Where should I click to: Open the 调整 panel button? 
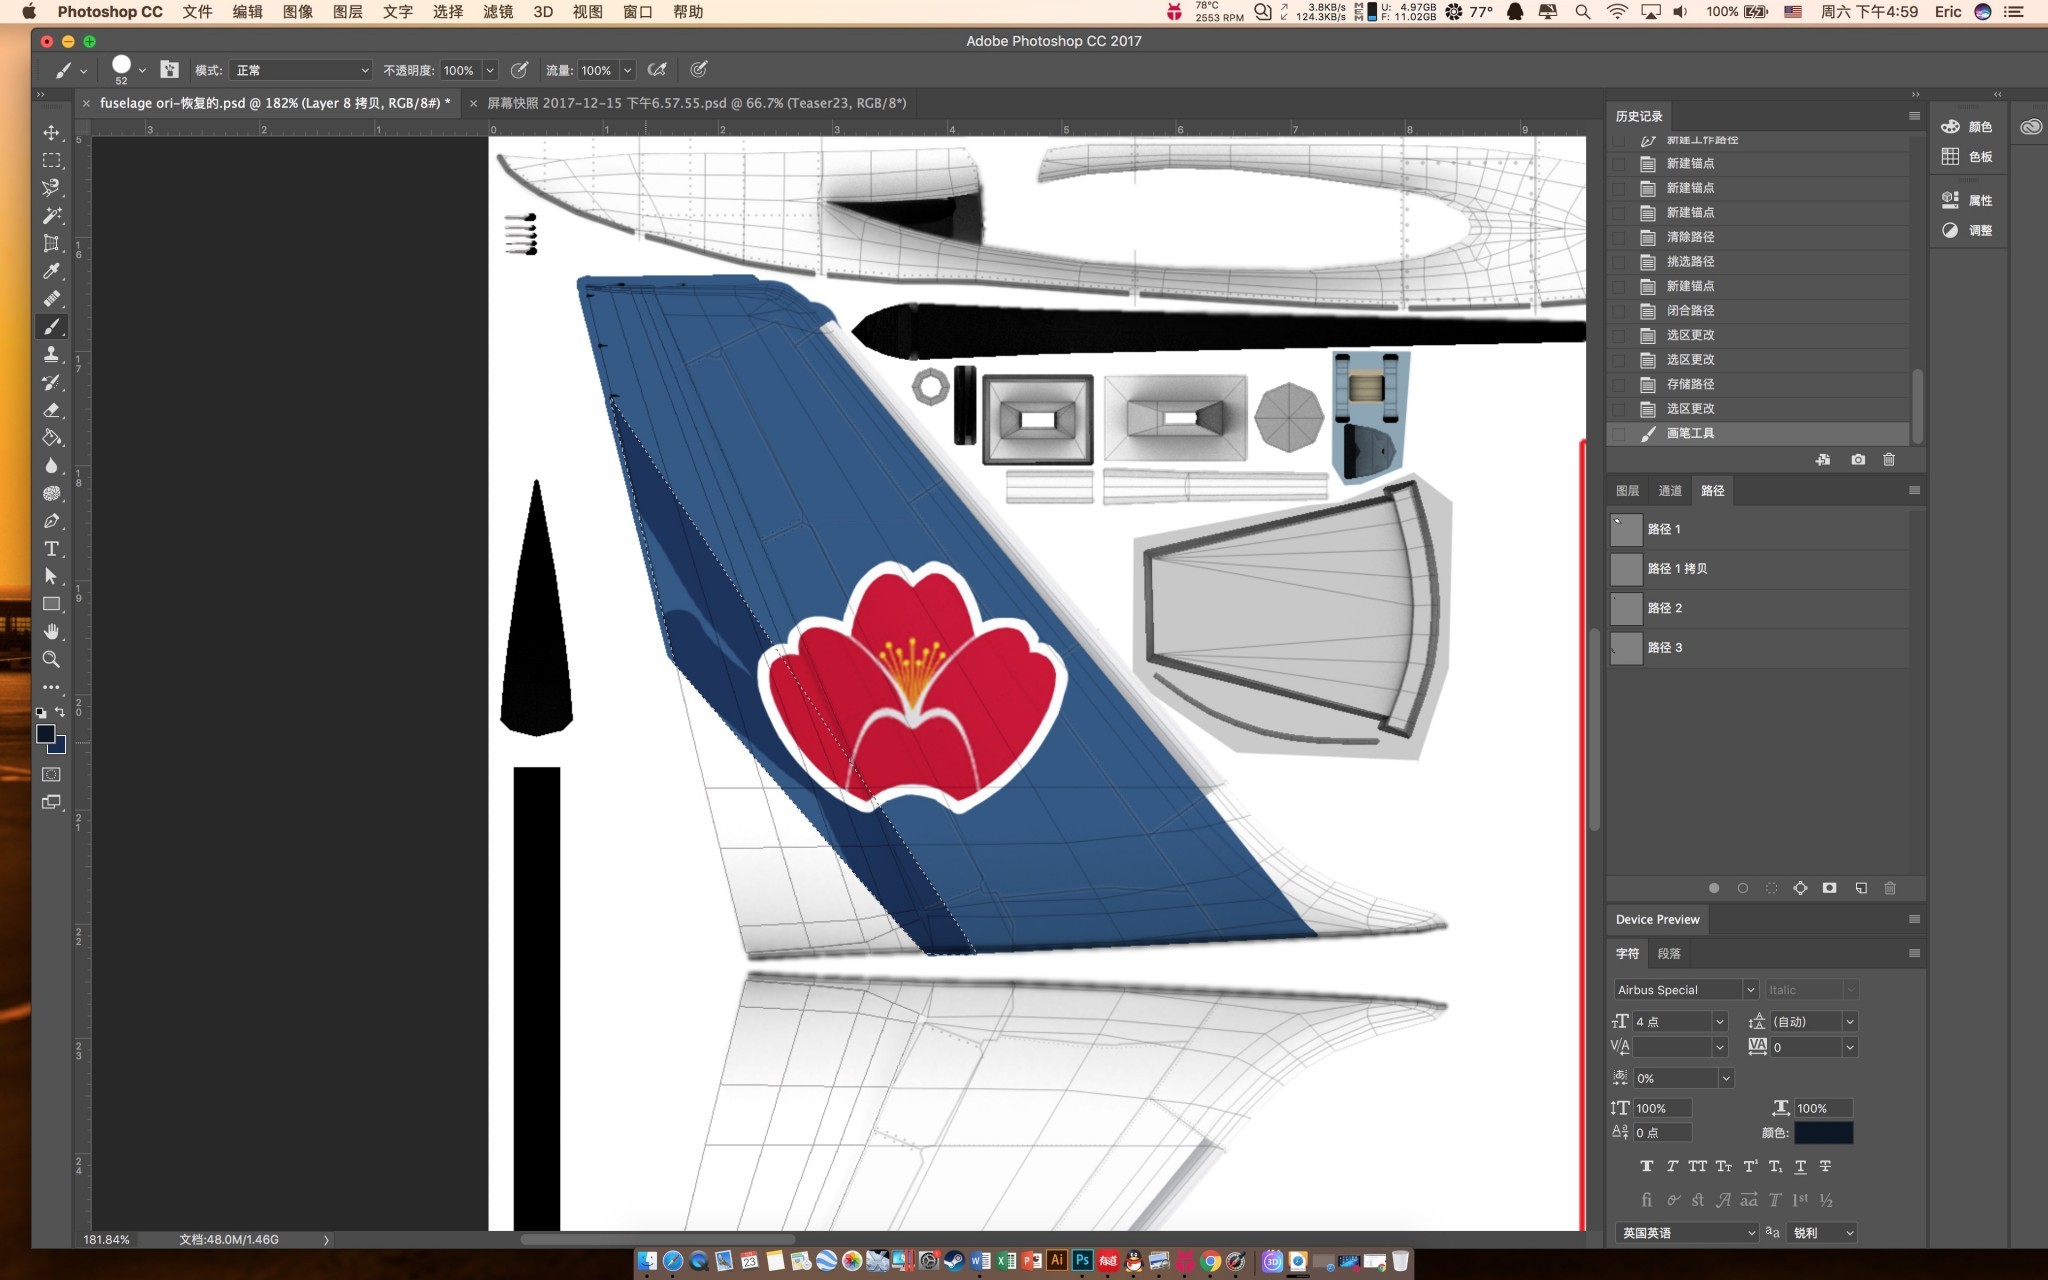coord(1967,230)
